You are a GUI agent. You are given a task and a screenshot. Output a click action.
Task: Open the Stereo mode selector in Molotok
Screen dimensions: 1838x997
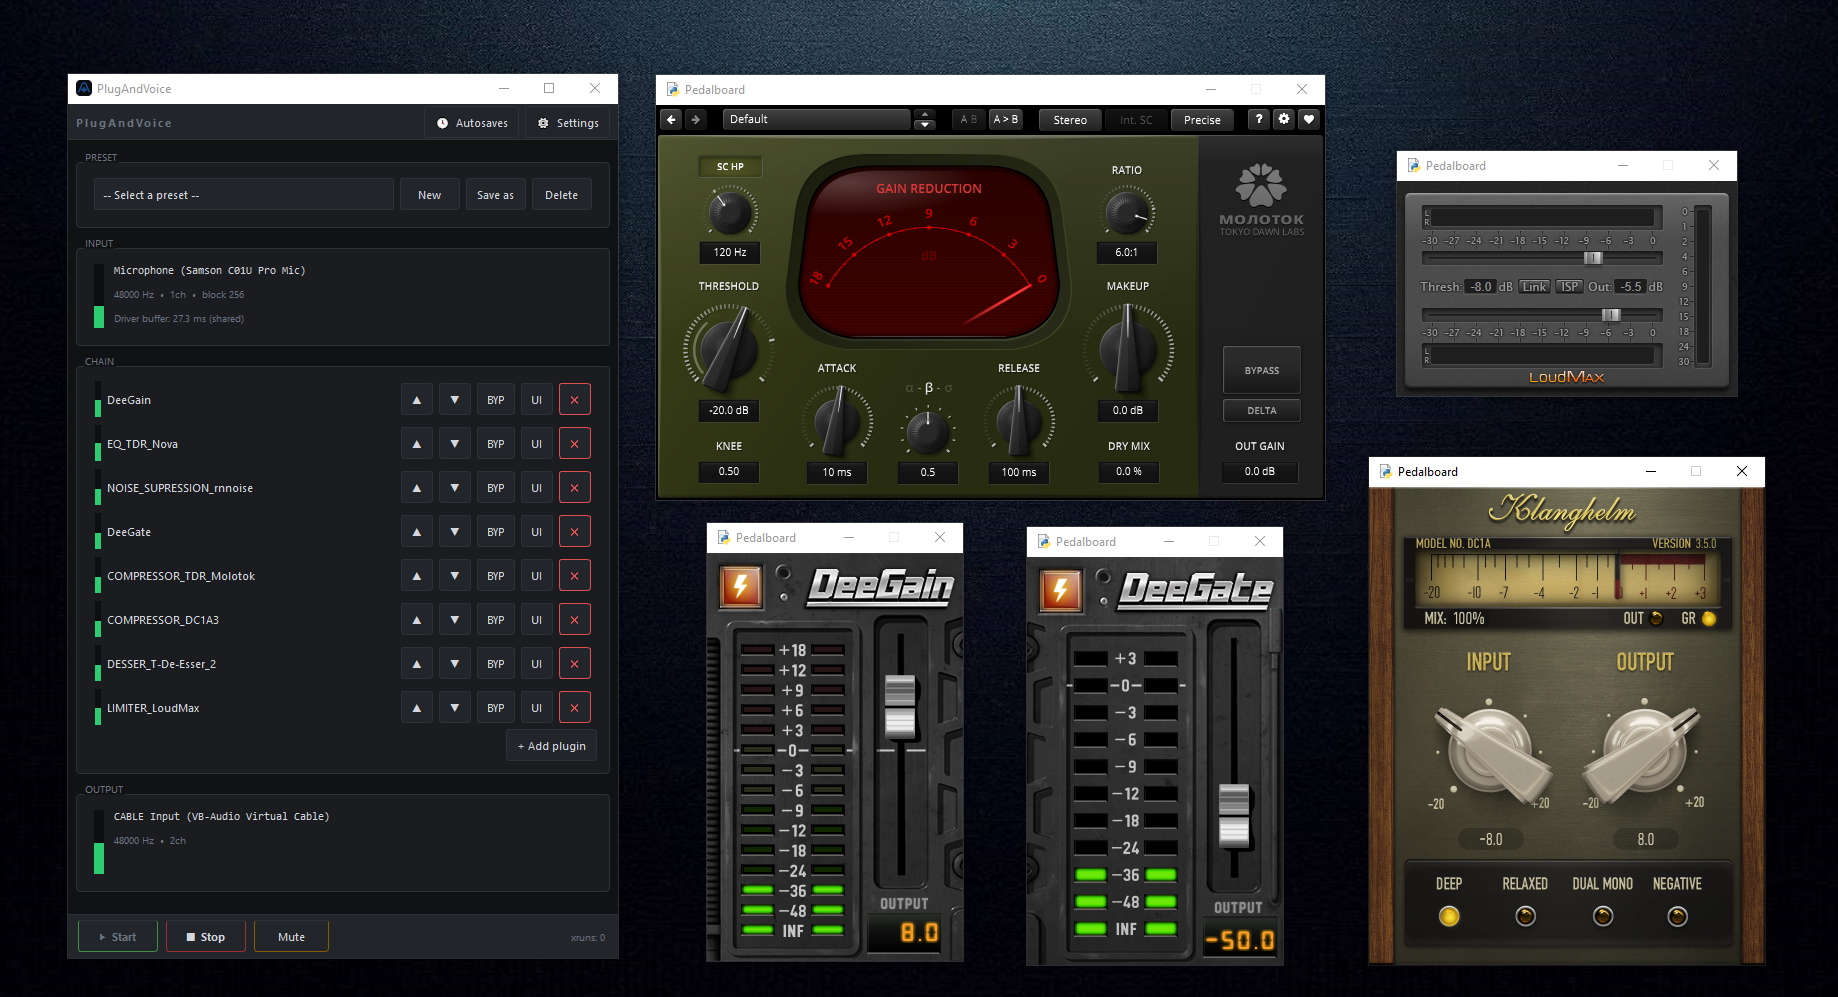coord(1070,120)
